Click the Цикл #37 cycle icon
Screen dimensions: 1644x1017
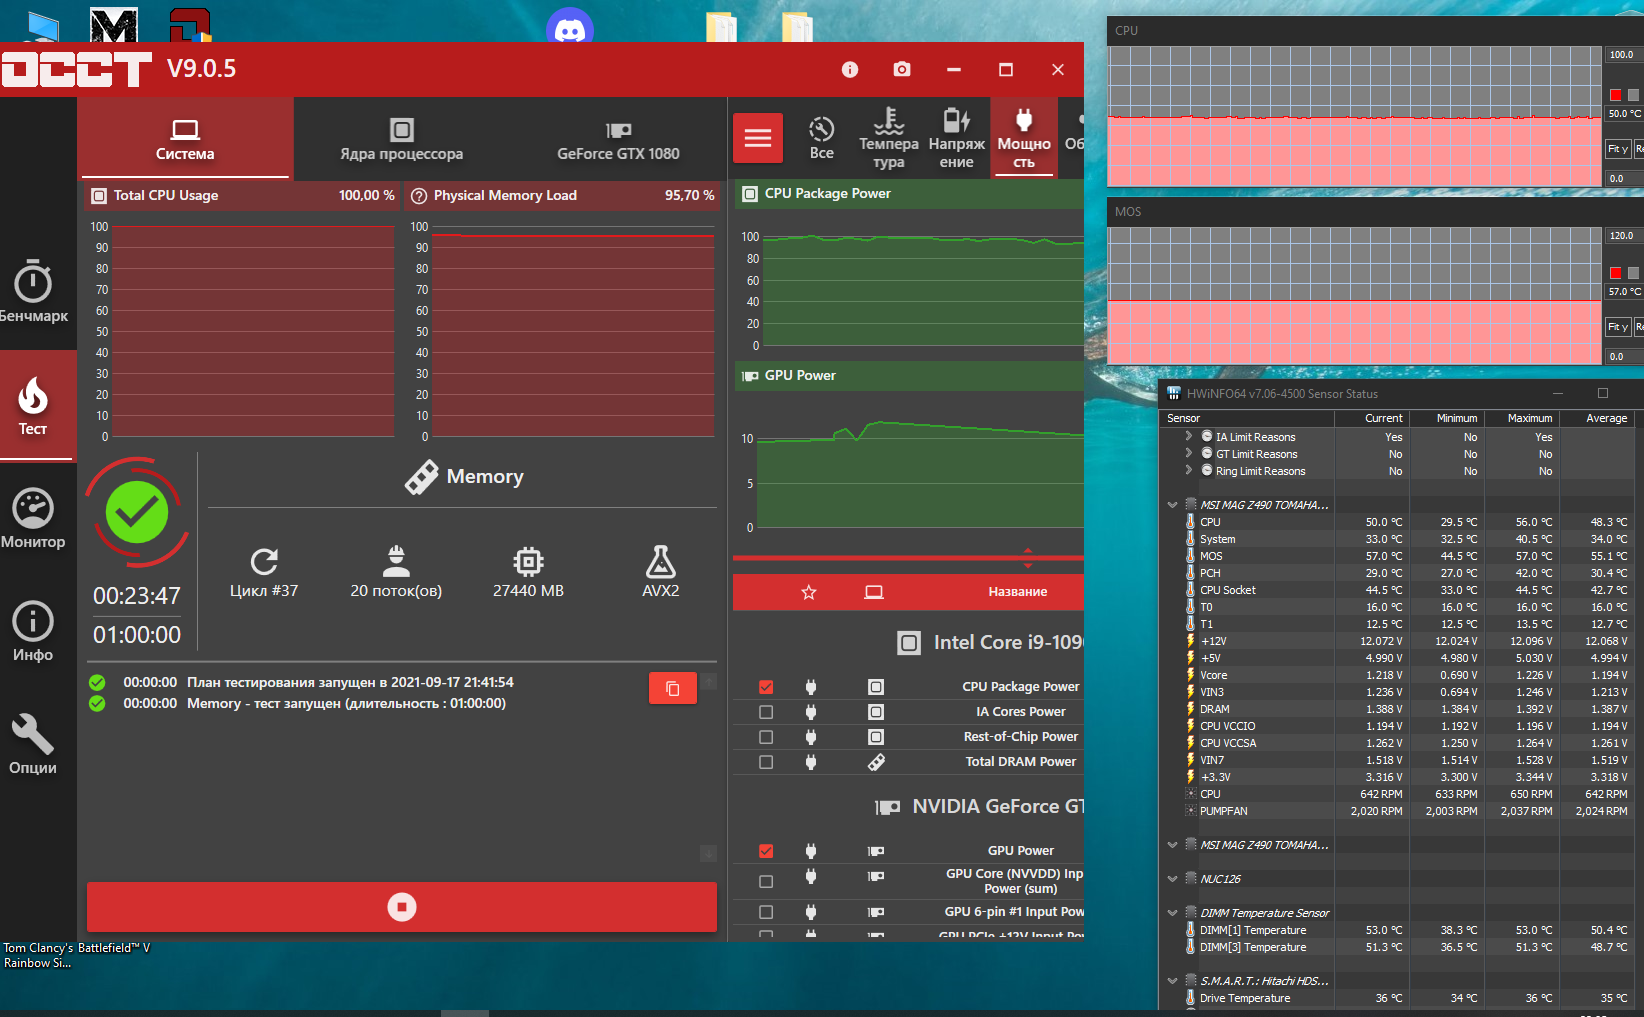click(x=264, y=561)
